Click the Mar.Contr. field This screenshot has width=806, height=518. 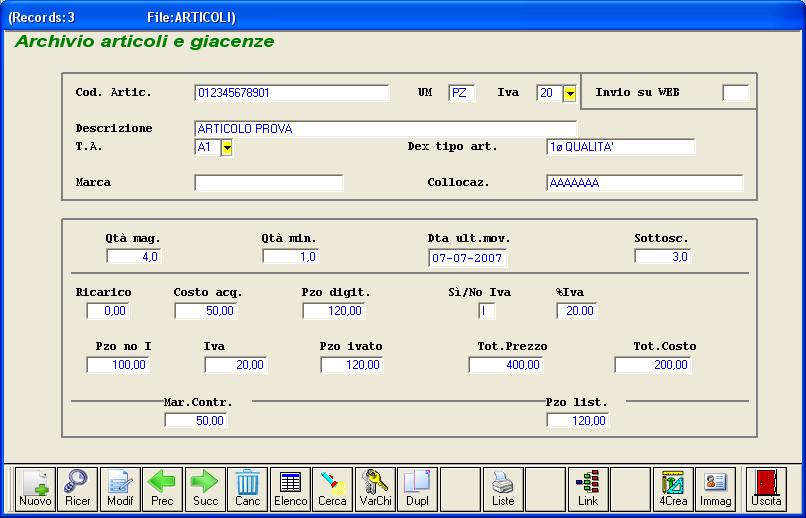point(196,420)
